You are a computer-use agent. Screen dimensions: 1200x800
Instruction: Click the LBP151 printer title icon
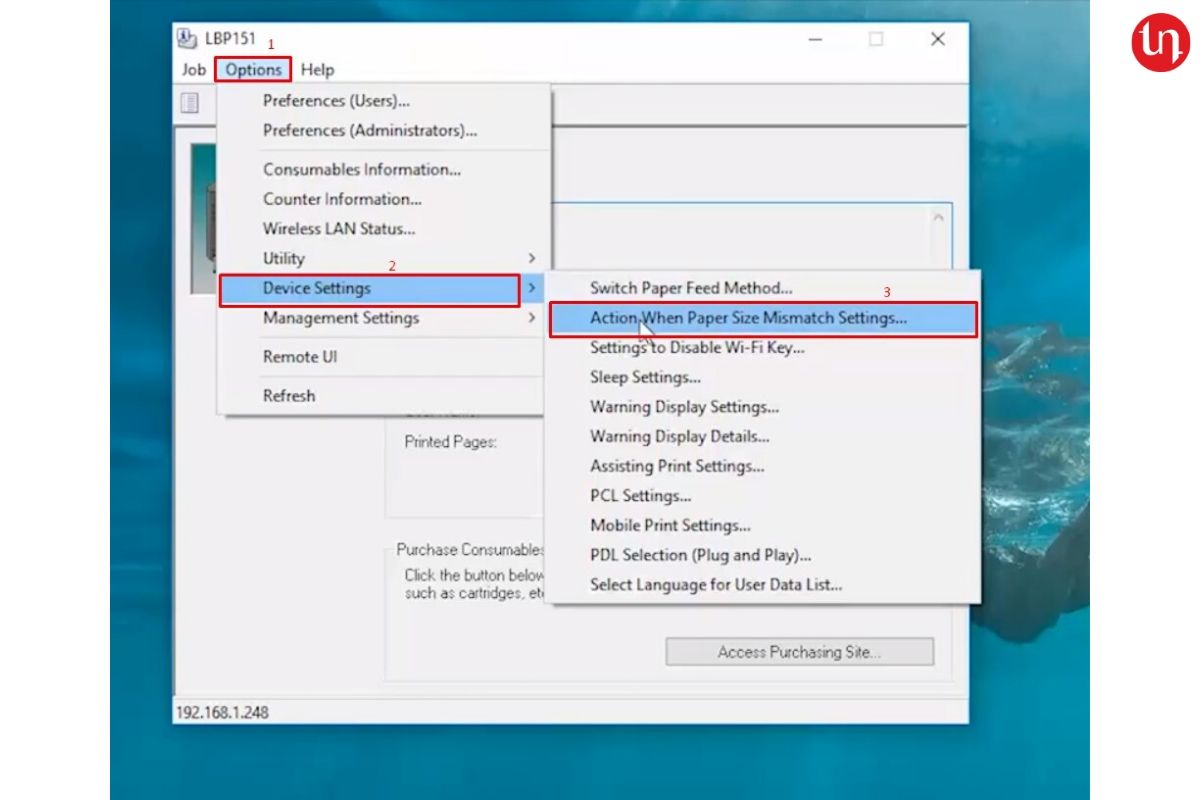tap(187, 39)
